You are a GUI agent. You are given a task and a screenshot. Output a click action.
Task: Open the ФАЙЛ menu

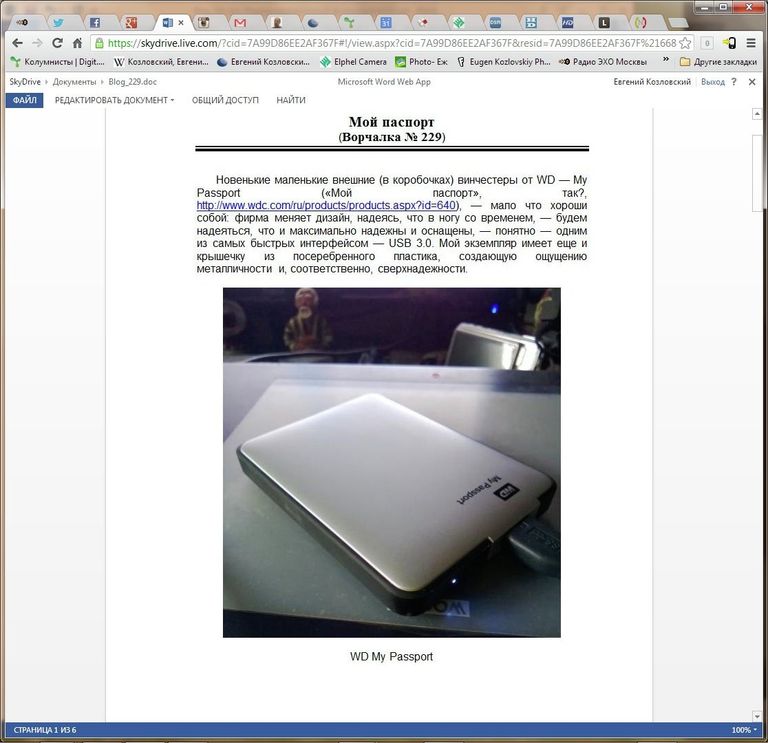pyautogui.click(x=24, y=100)
